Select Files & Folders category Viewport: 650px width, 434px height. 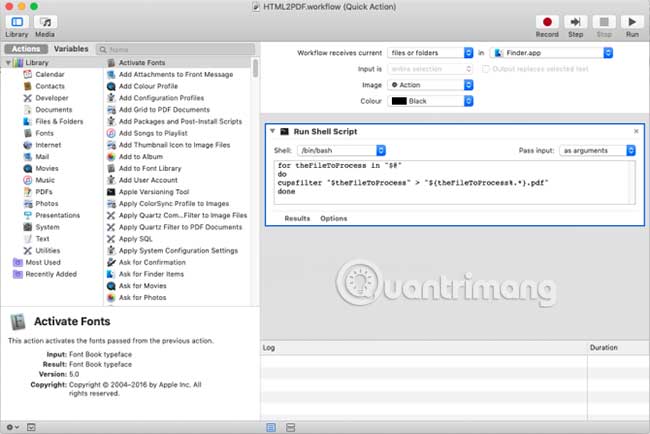59,121
